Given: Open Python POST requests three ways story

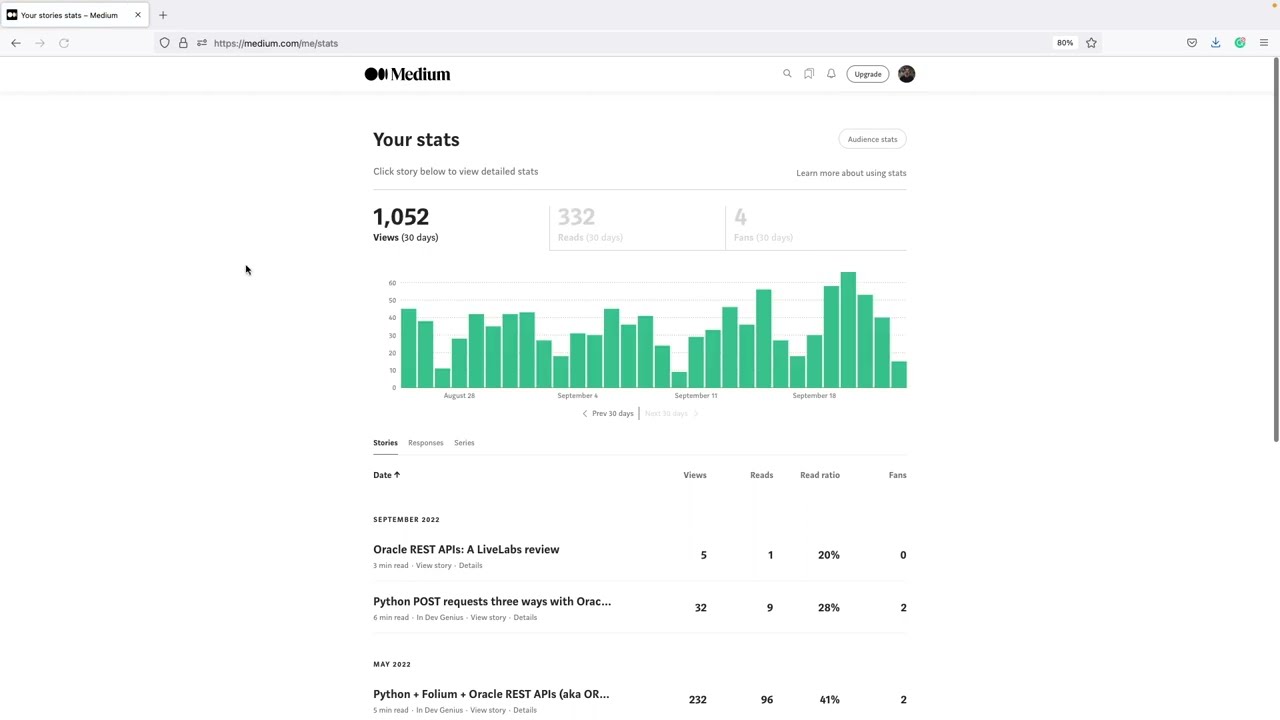Looking at the screenshot, I should point(492,601).
